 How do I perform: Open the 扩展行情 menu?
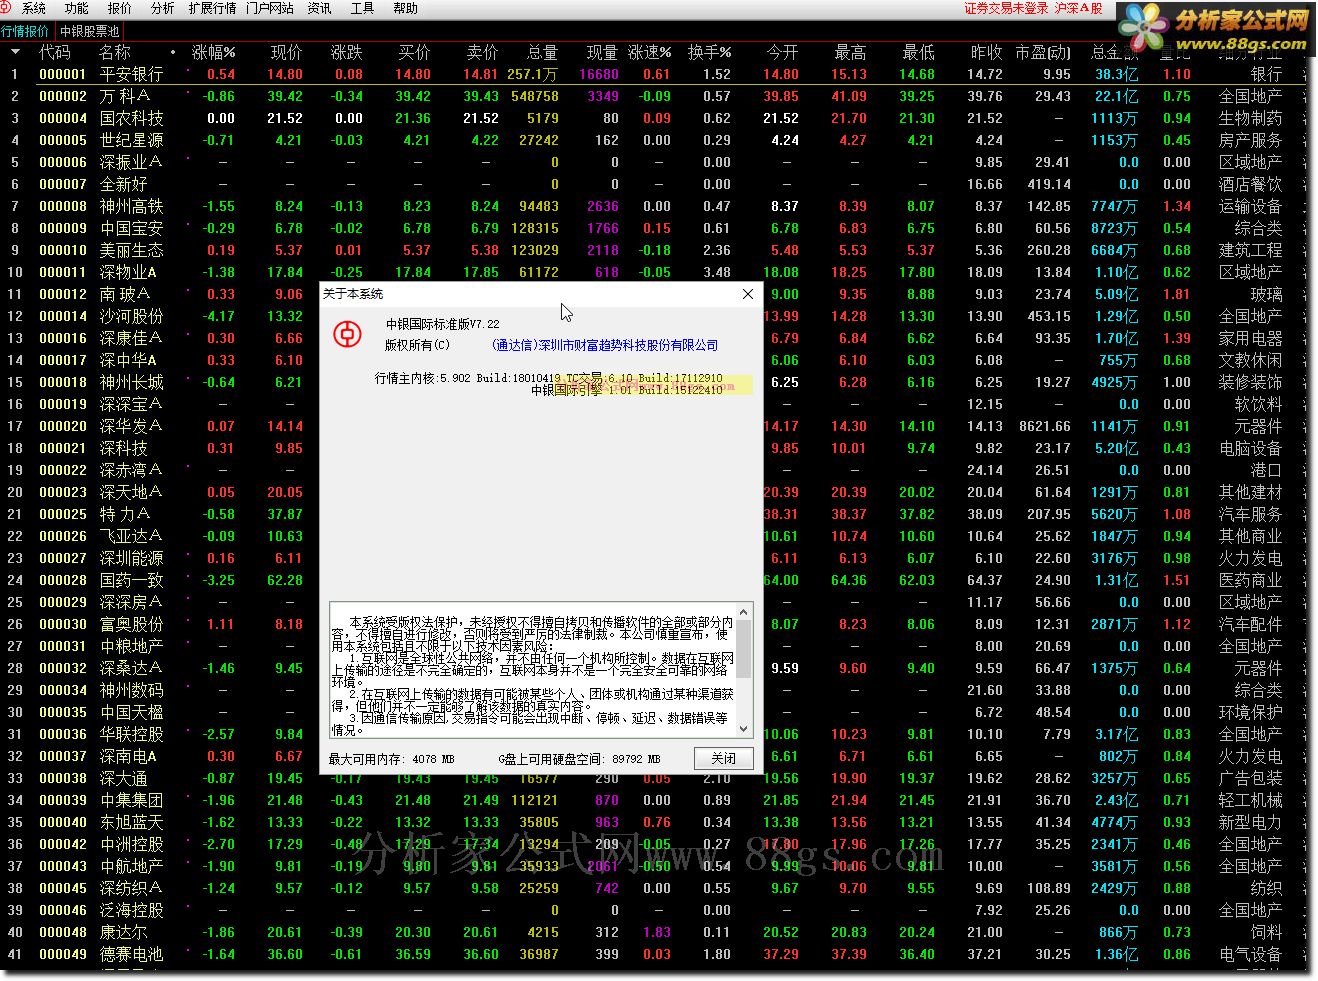tap(212, 8)
